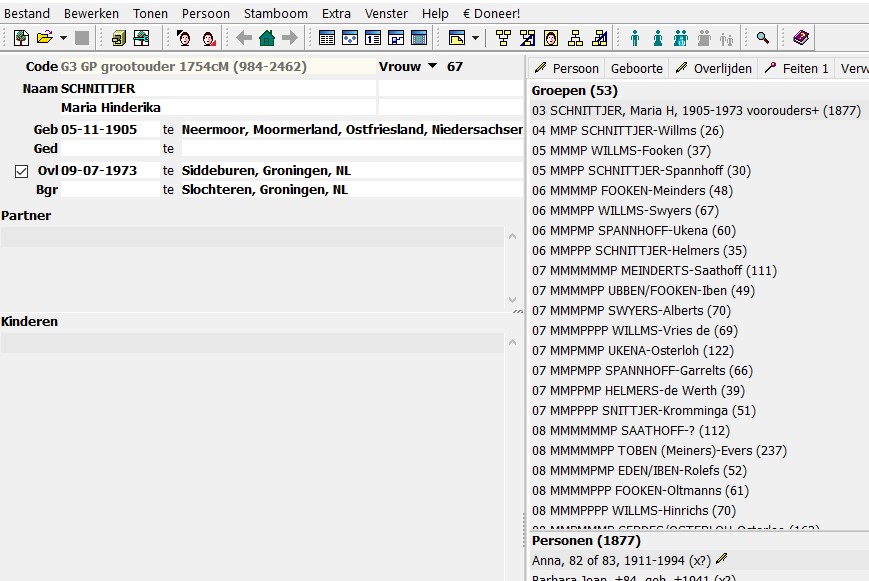Screen dimensions: 869x581
Task: Select group 04 MMP SCHNITTJER-Willms
Action: (628, 131)
